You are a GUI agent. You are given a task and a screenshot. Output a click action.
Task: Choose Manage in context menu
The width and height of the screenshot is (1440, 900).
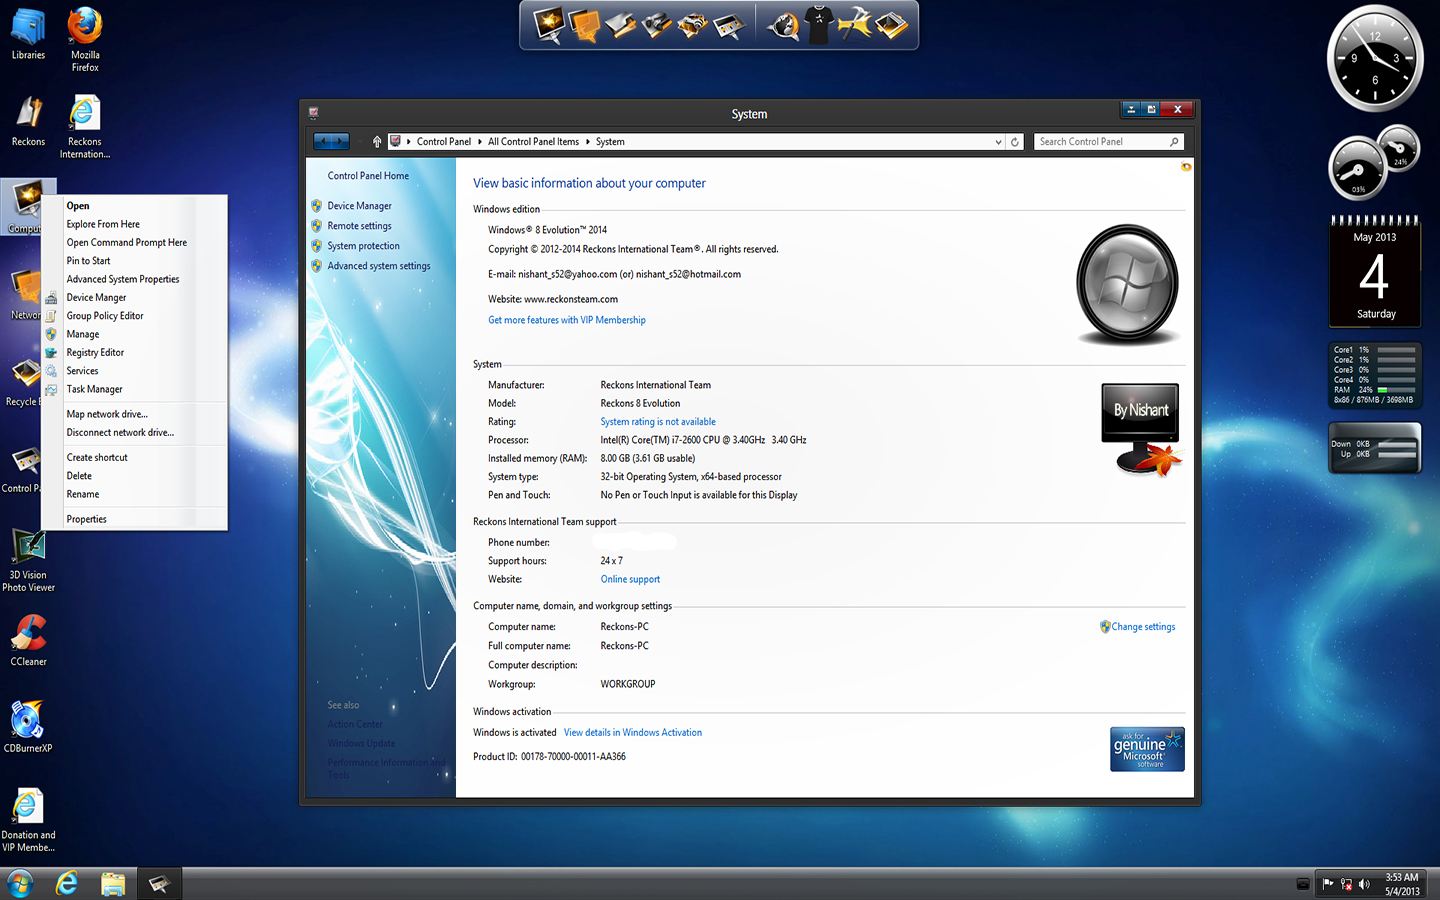(x=134, y=335)
